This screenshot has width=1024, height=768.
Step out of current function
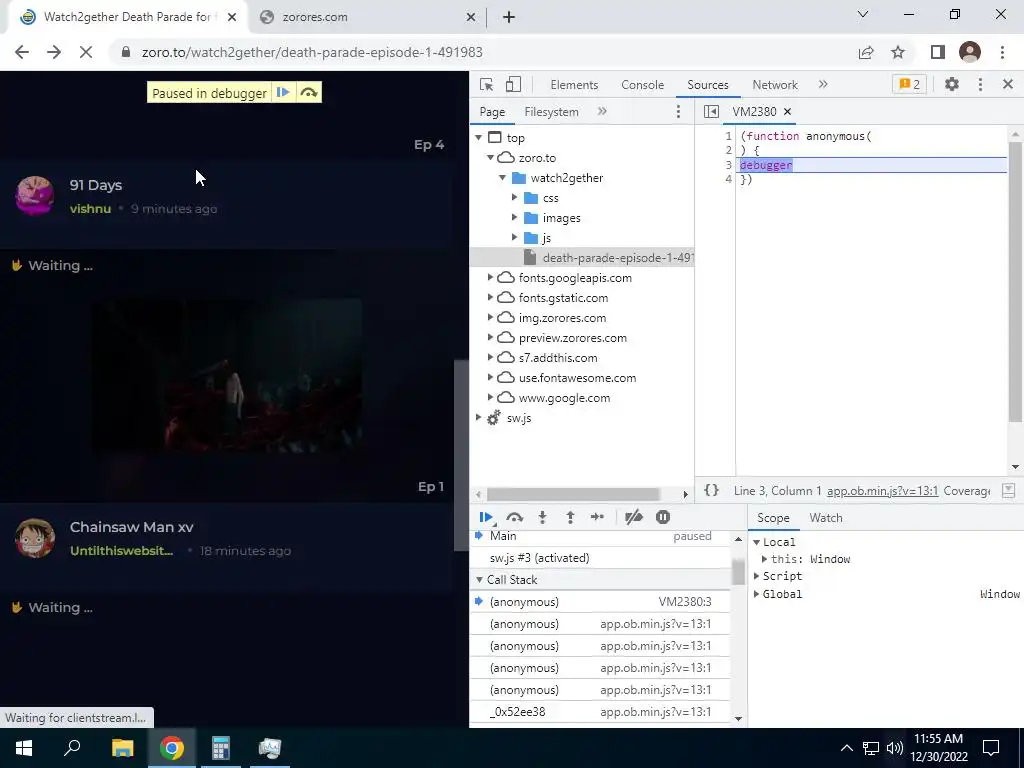570,517
